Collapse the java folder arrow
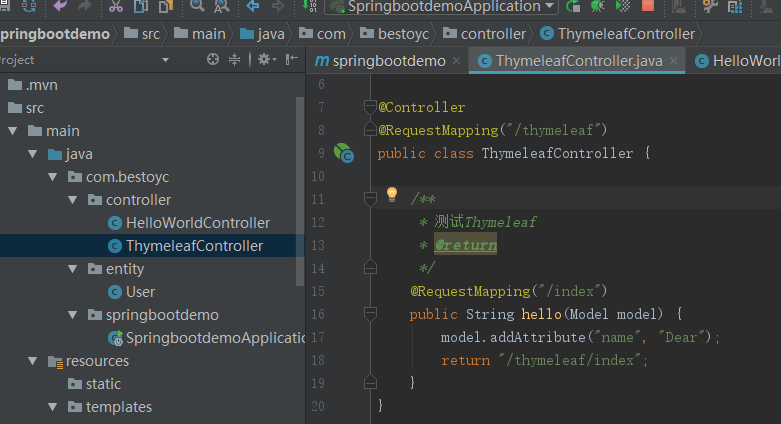This screenshot has width=781, height=424. 33,154
